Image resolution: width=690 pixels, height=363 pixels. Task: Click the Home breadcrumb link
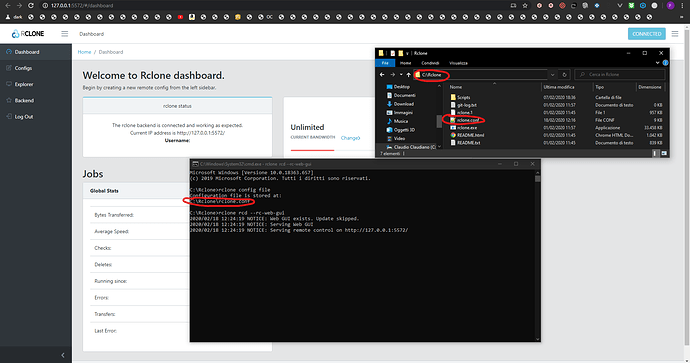84,52
